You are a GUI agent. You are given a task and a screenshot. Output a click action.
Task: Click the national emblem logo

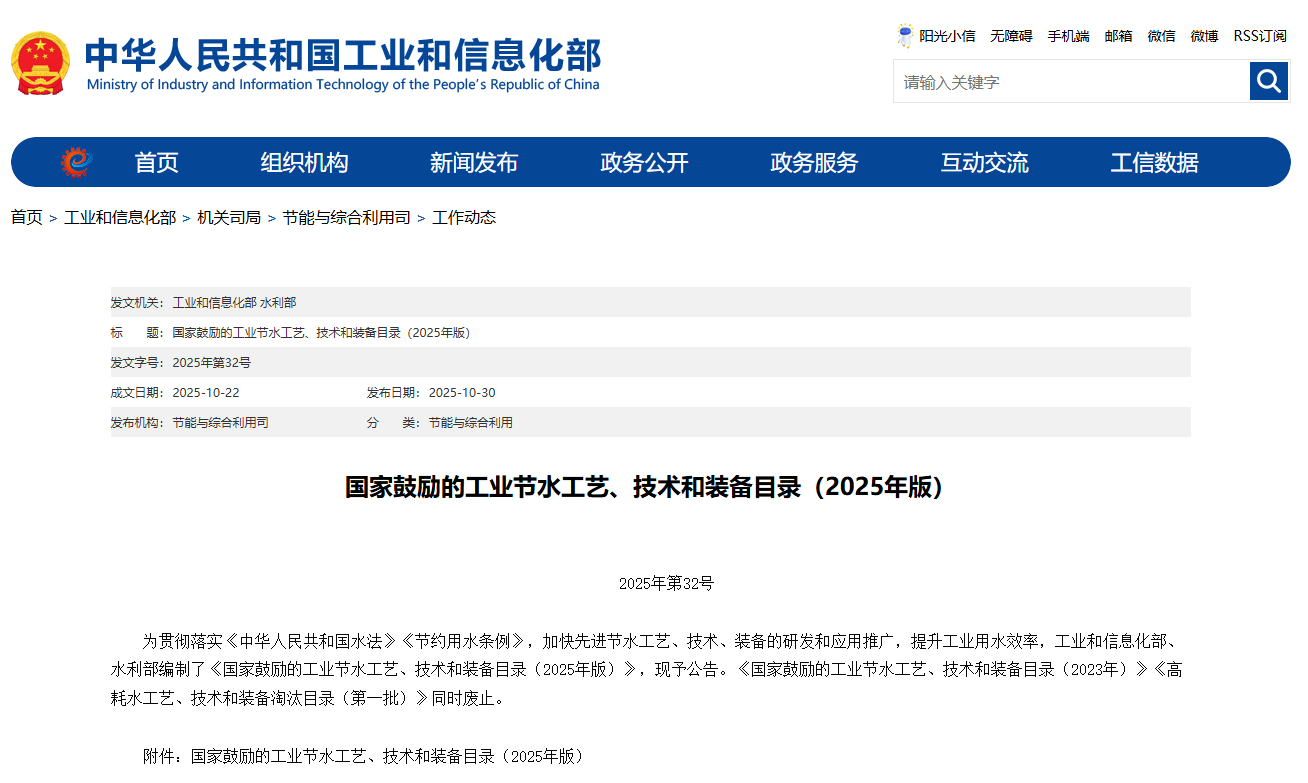pyautogui.click(x=40, y=63)
